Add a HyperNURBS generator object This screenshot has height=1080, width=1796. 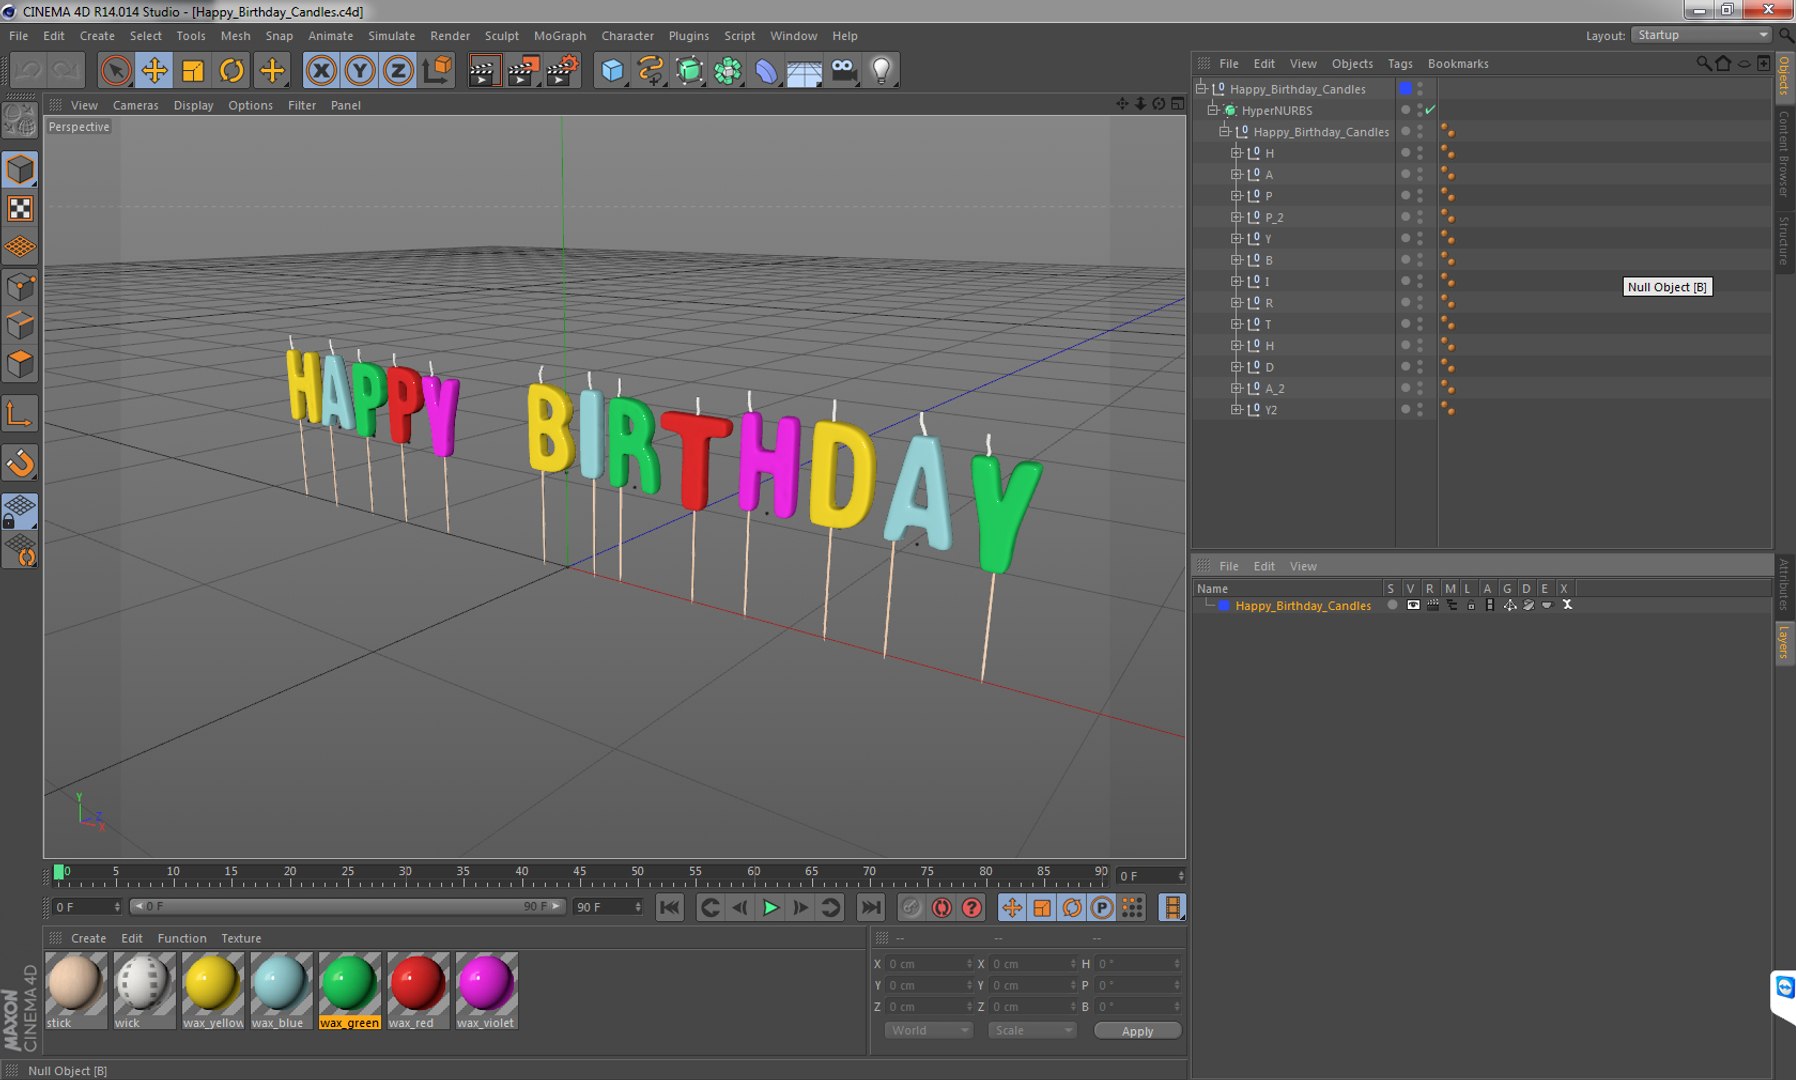(x=689, y=70)
